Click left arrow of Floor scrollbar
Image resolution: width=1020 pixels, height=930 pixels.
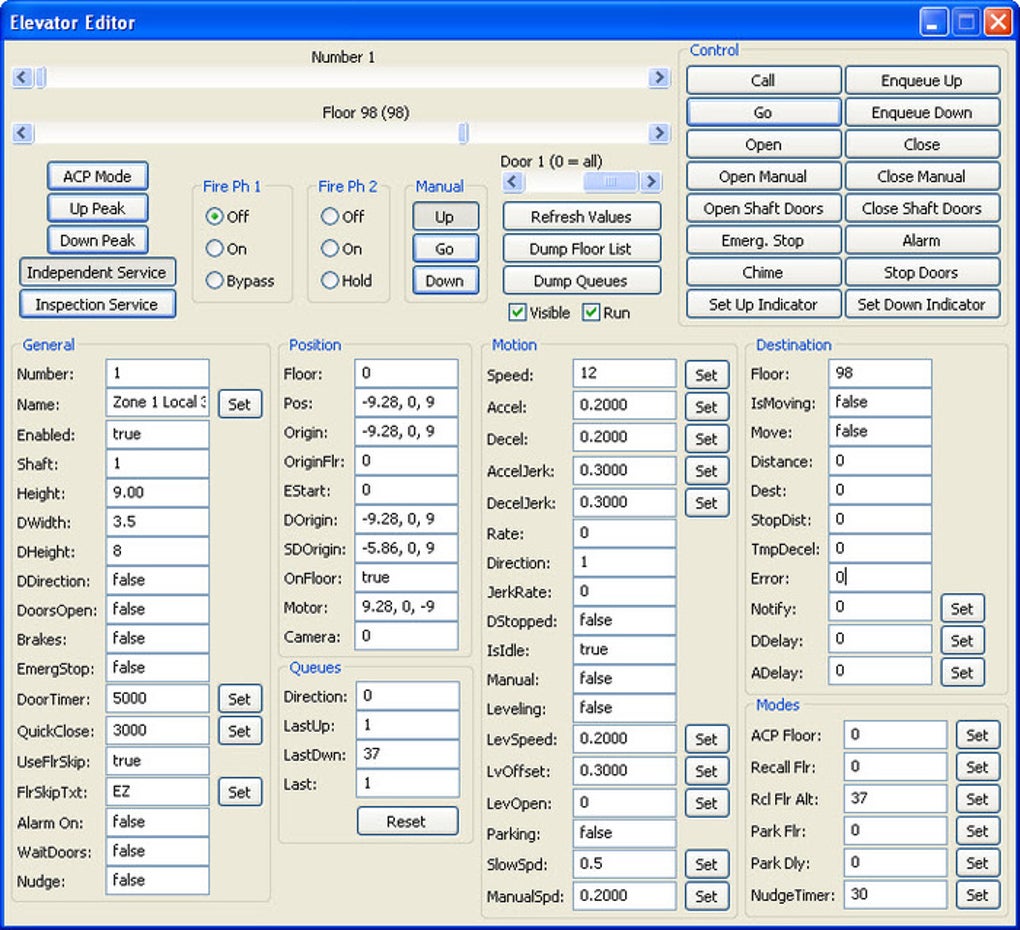(x=23, y=133)
